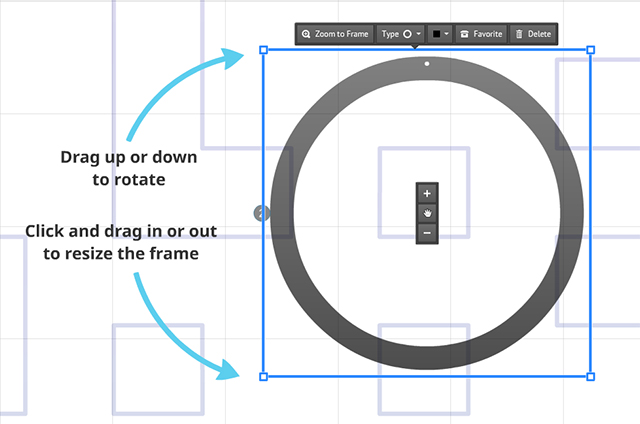The height and width of the screenshot is (424, 640).
Task: Select the top-left resize handle
Action: (264, 50)
